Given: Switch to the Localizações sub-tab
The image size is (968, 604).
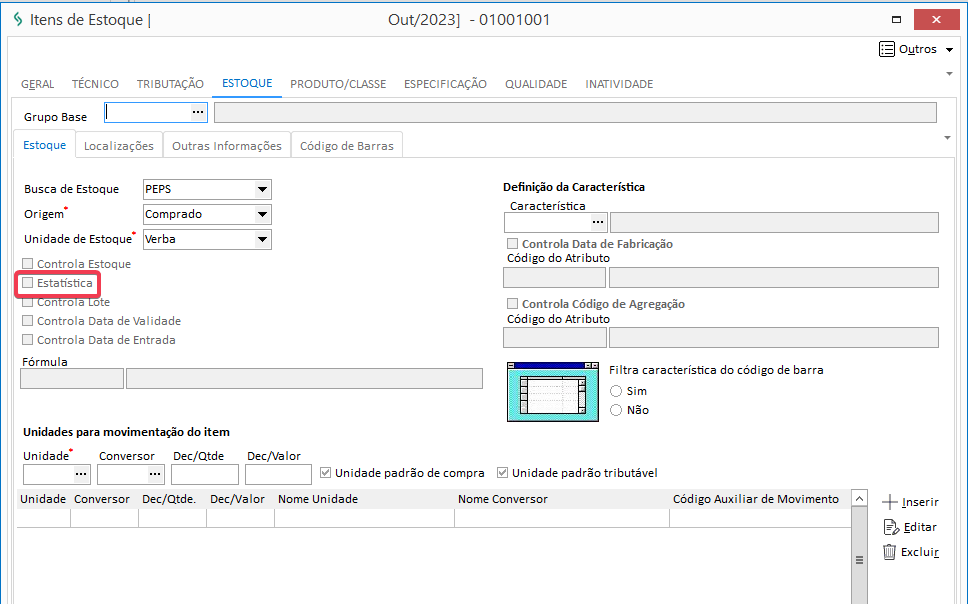Looking at the screenshot, I should coord(119,146).
